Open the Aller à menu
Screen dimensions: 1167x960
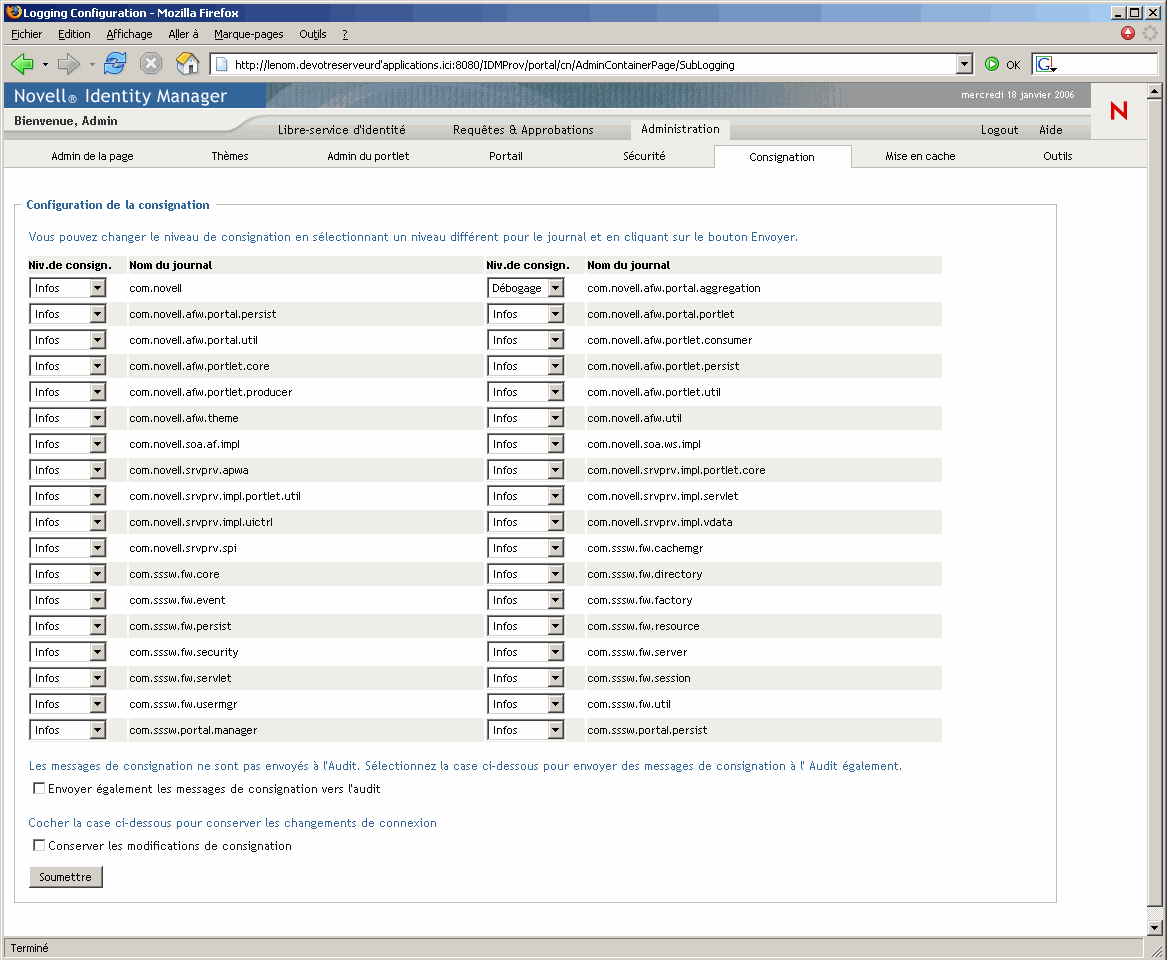click(183, 34)
